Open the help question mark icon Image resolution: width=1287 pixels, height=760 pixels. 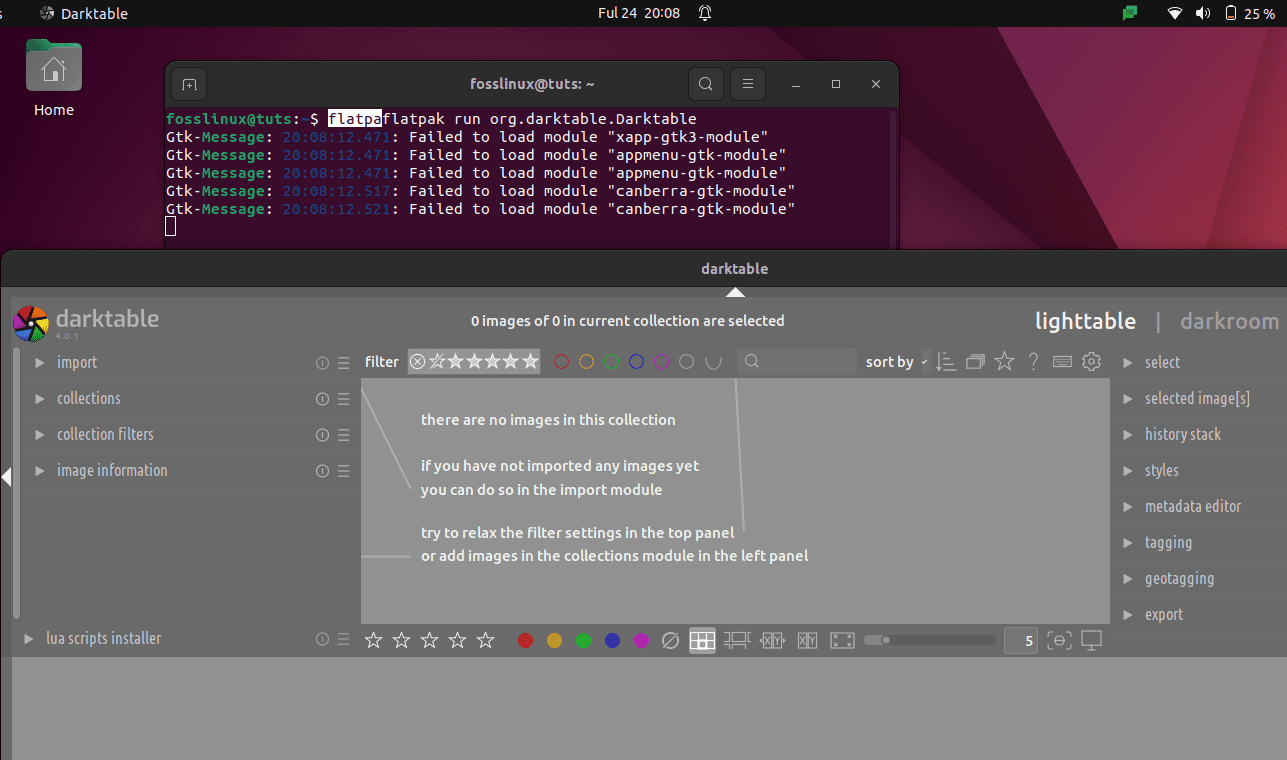tap(1033, 361)
